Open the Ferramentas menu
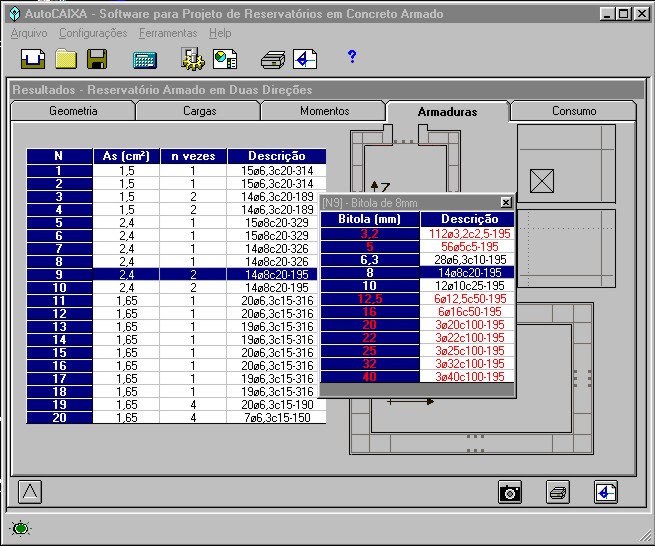 coord(168,33)
